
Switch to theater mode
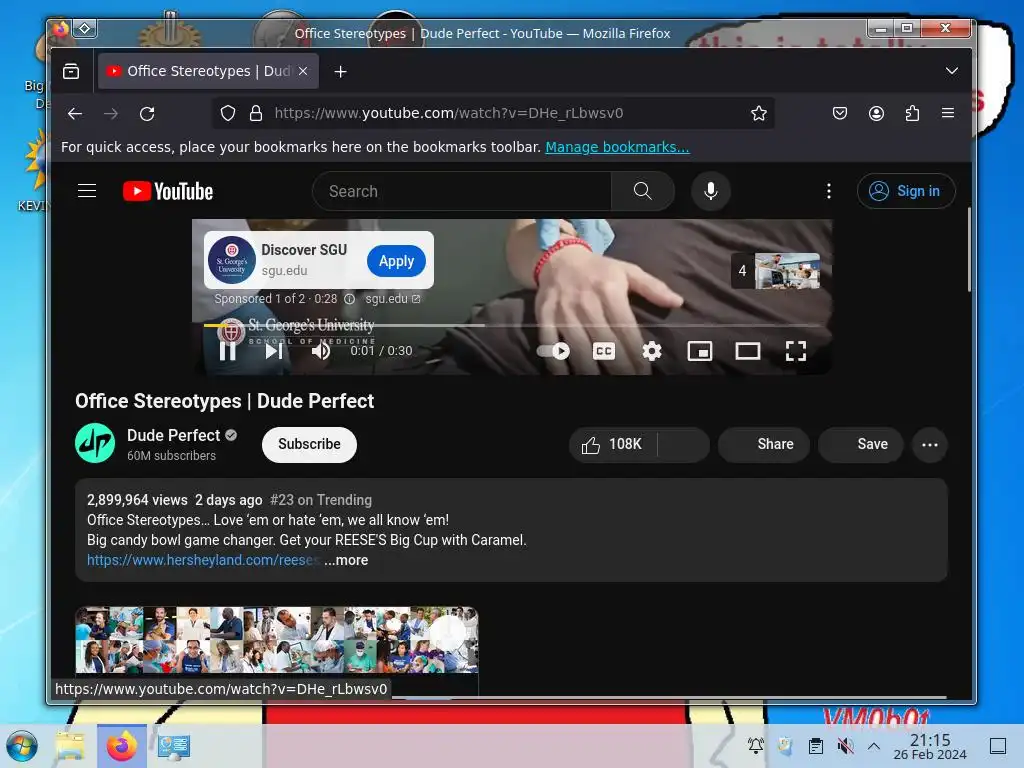[x=748, y=351]
